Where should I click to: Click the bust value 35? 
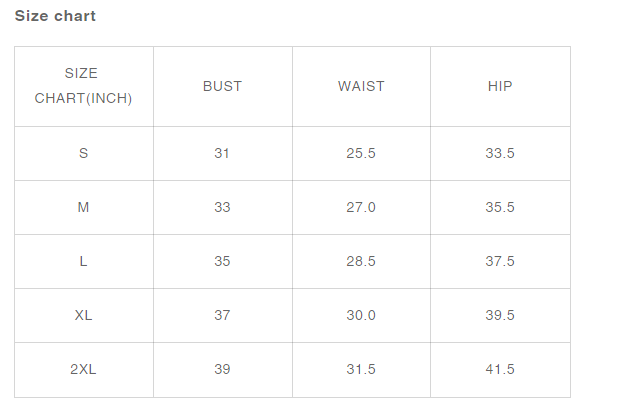pyautogui.click(x=222, y=261)
